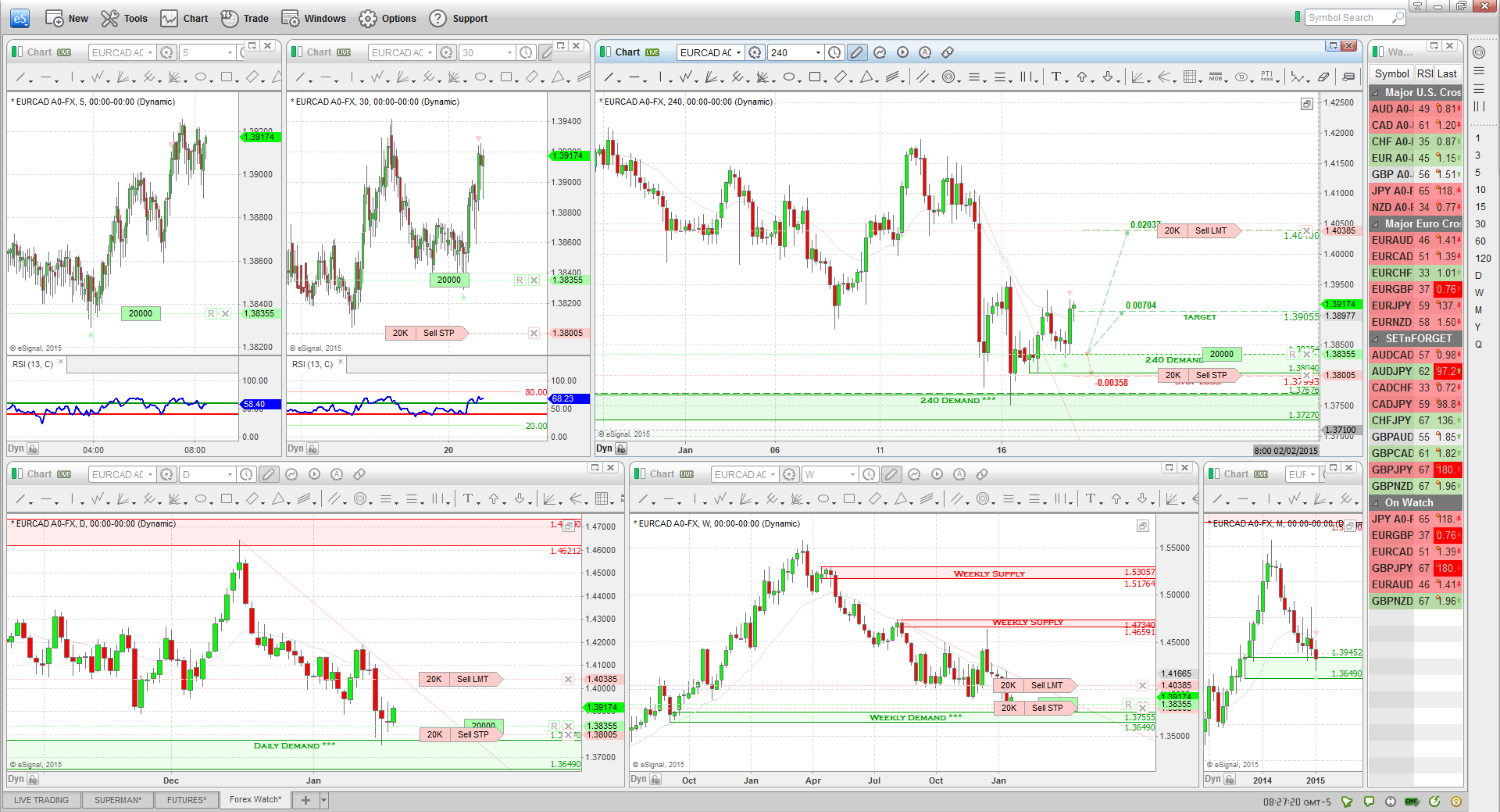
Task: Toggle the drawing pencil button in daily chart
Action: click(x=269, y=474)
